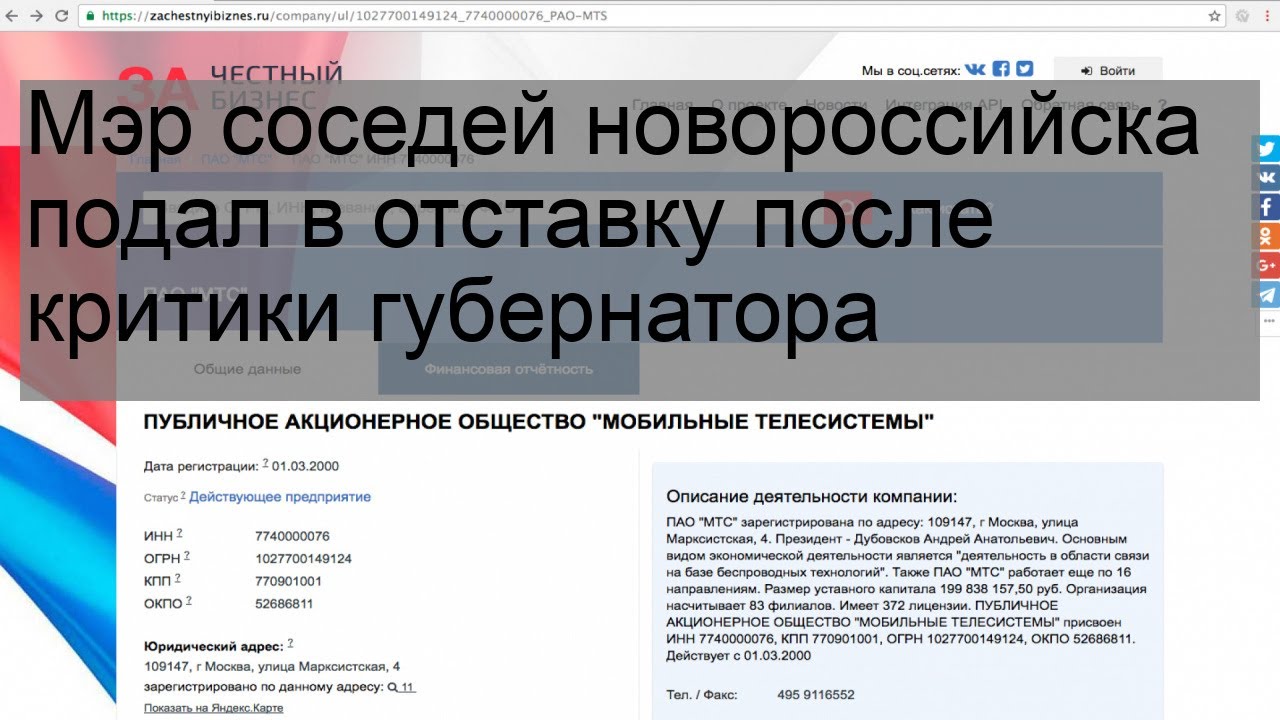Click registration date 01.03.2000

[305, 467]
